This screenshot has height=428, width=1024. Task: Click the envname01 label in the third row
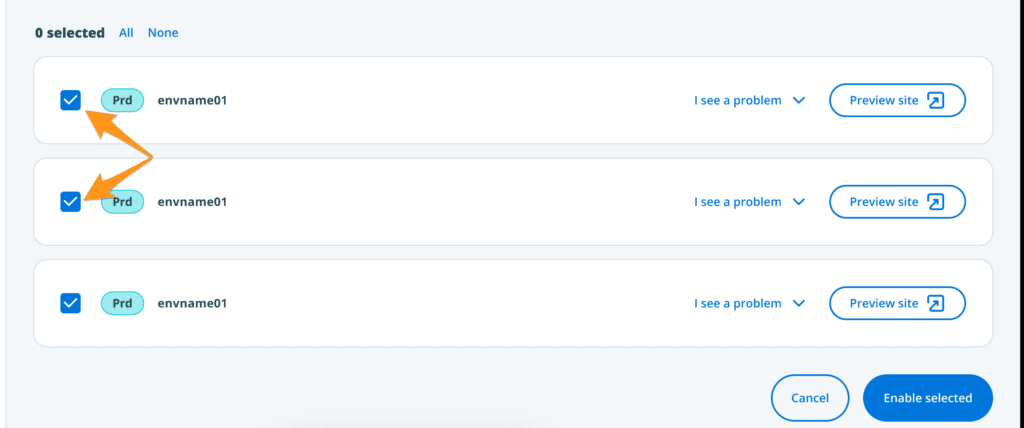pos(193,303)
